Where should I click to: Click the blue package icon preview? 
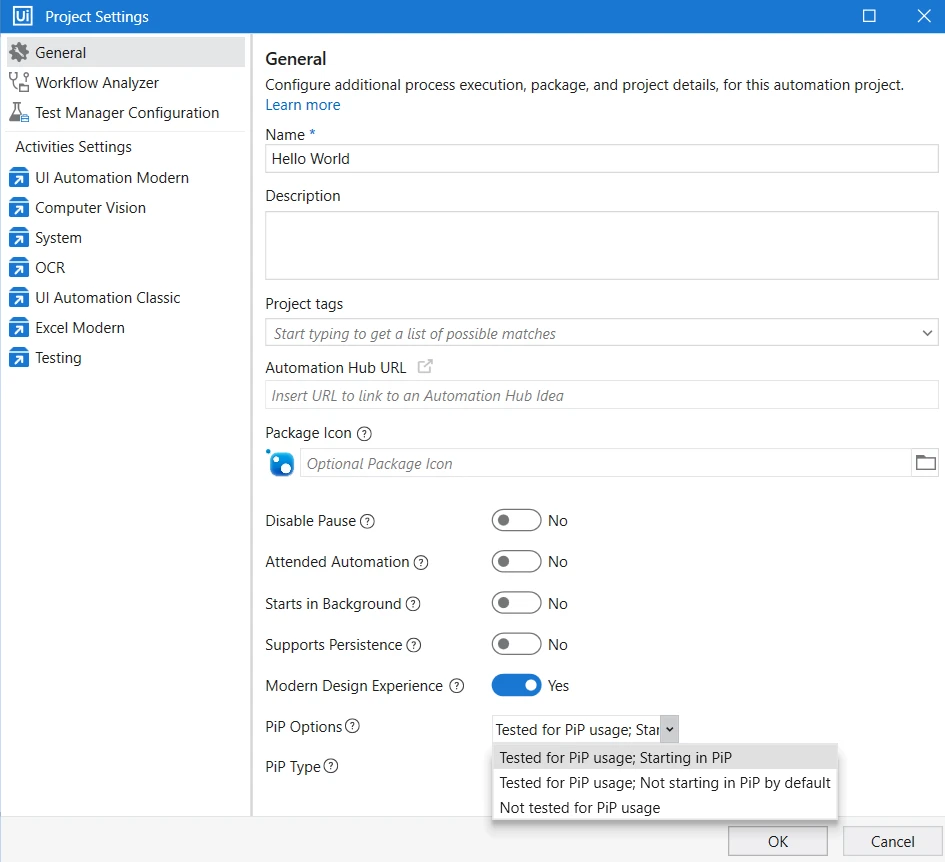coord(280,463)
